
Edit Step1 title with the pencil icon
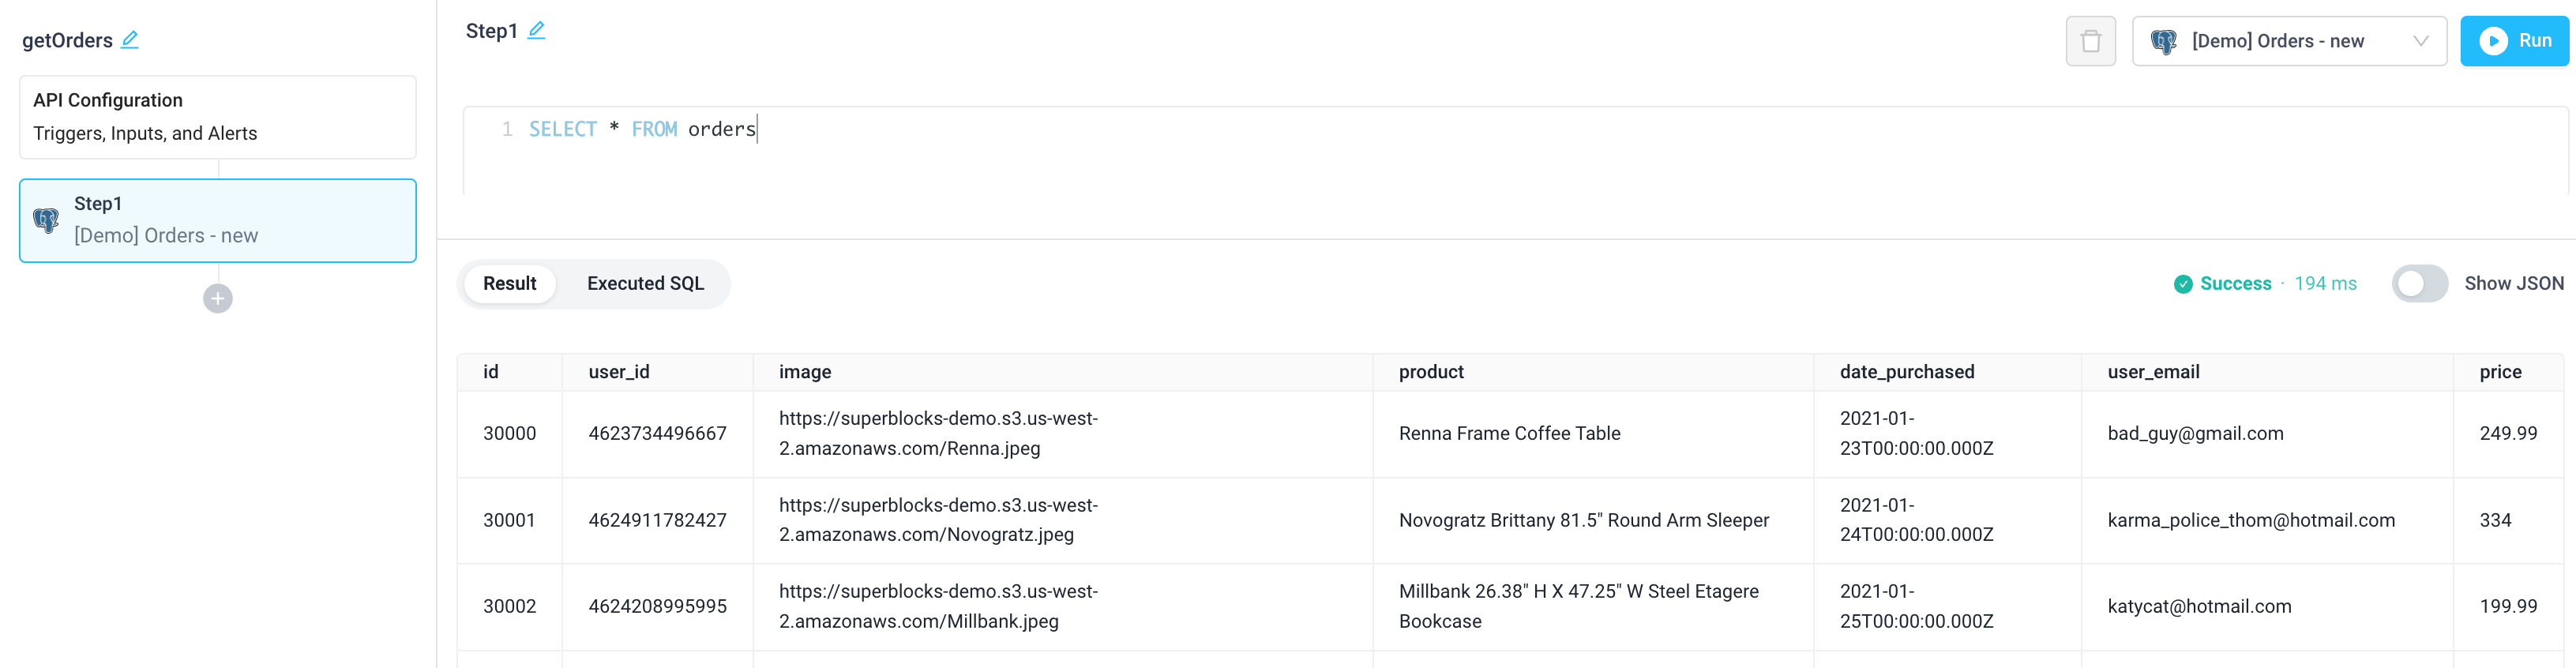pos(537,30)
